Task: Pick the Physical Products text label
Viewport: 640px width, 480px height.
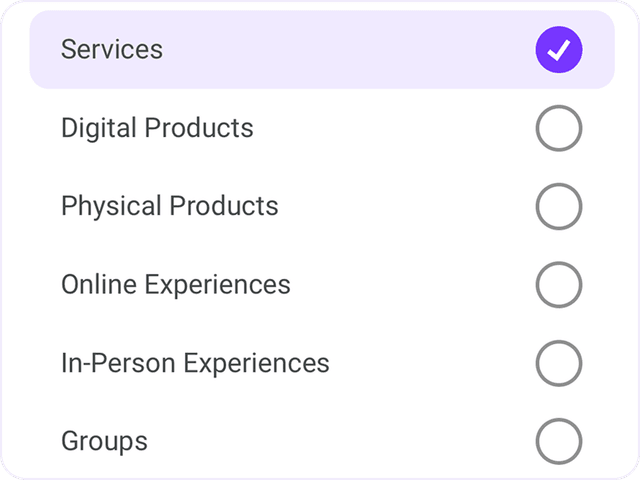Action: tap(169, 206)
